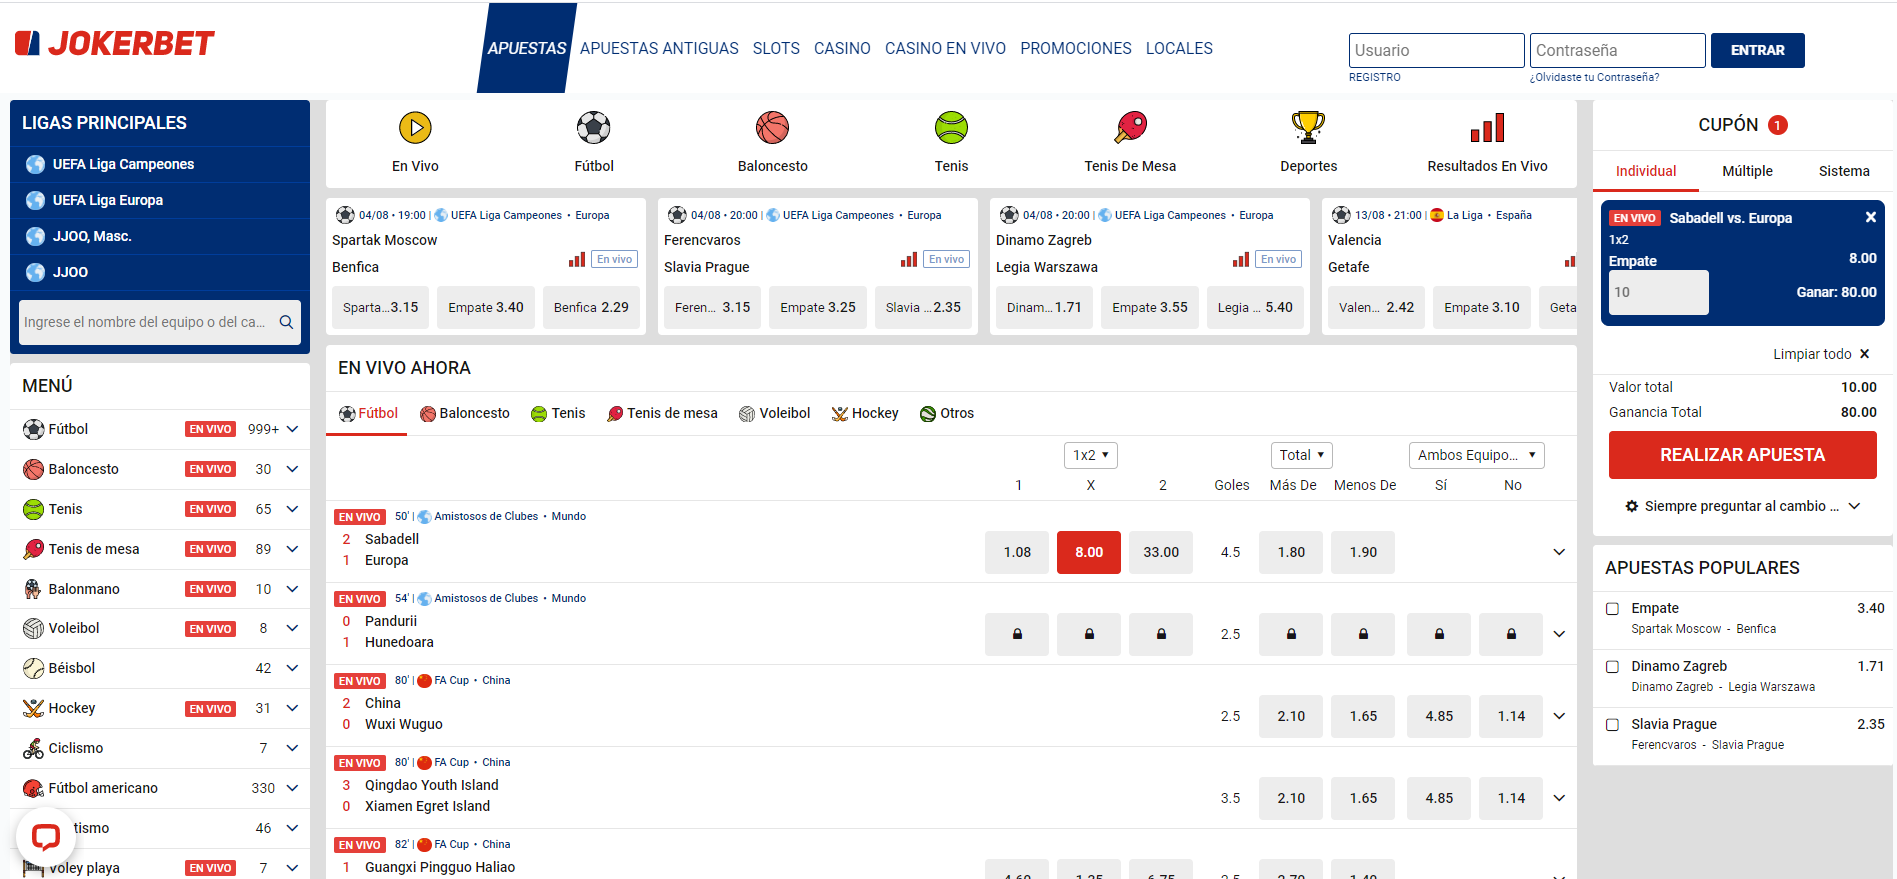Select the Fútbol soccer ball icon in top bar
Screen dimensions: 1897x879
pos(594,128)
